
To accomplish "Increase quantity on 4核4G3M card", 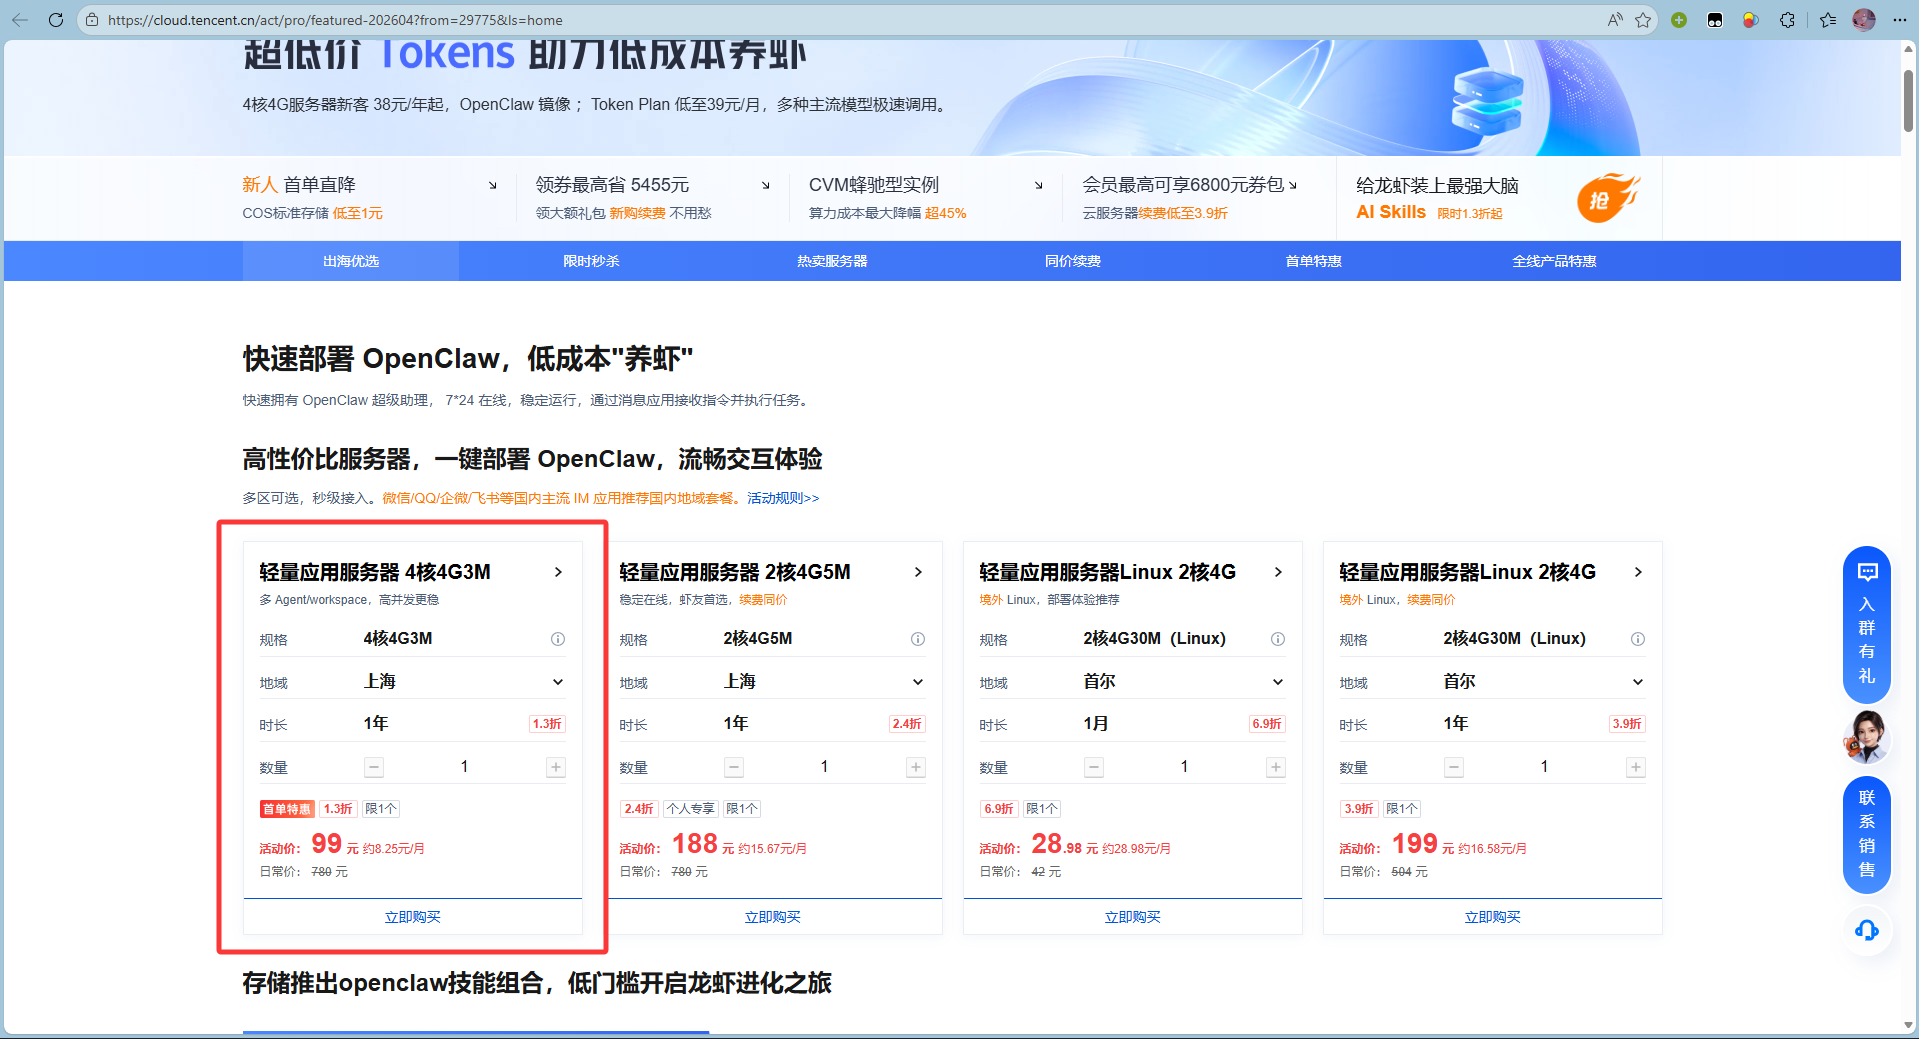I will 556,767.
